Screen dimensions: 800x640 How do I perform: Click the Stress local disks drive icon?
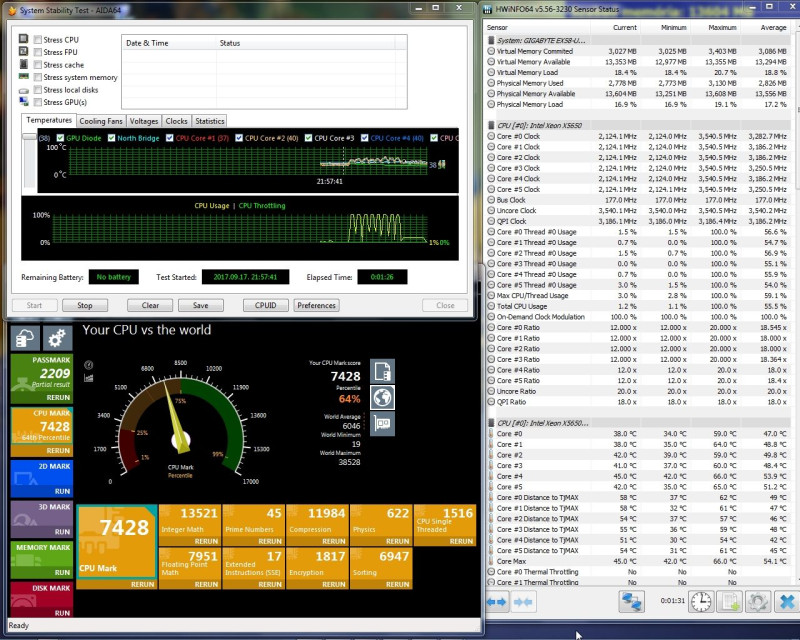click(x=23, y=90)
